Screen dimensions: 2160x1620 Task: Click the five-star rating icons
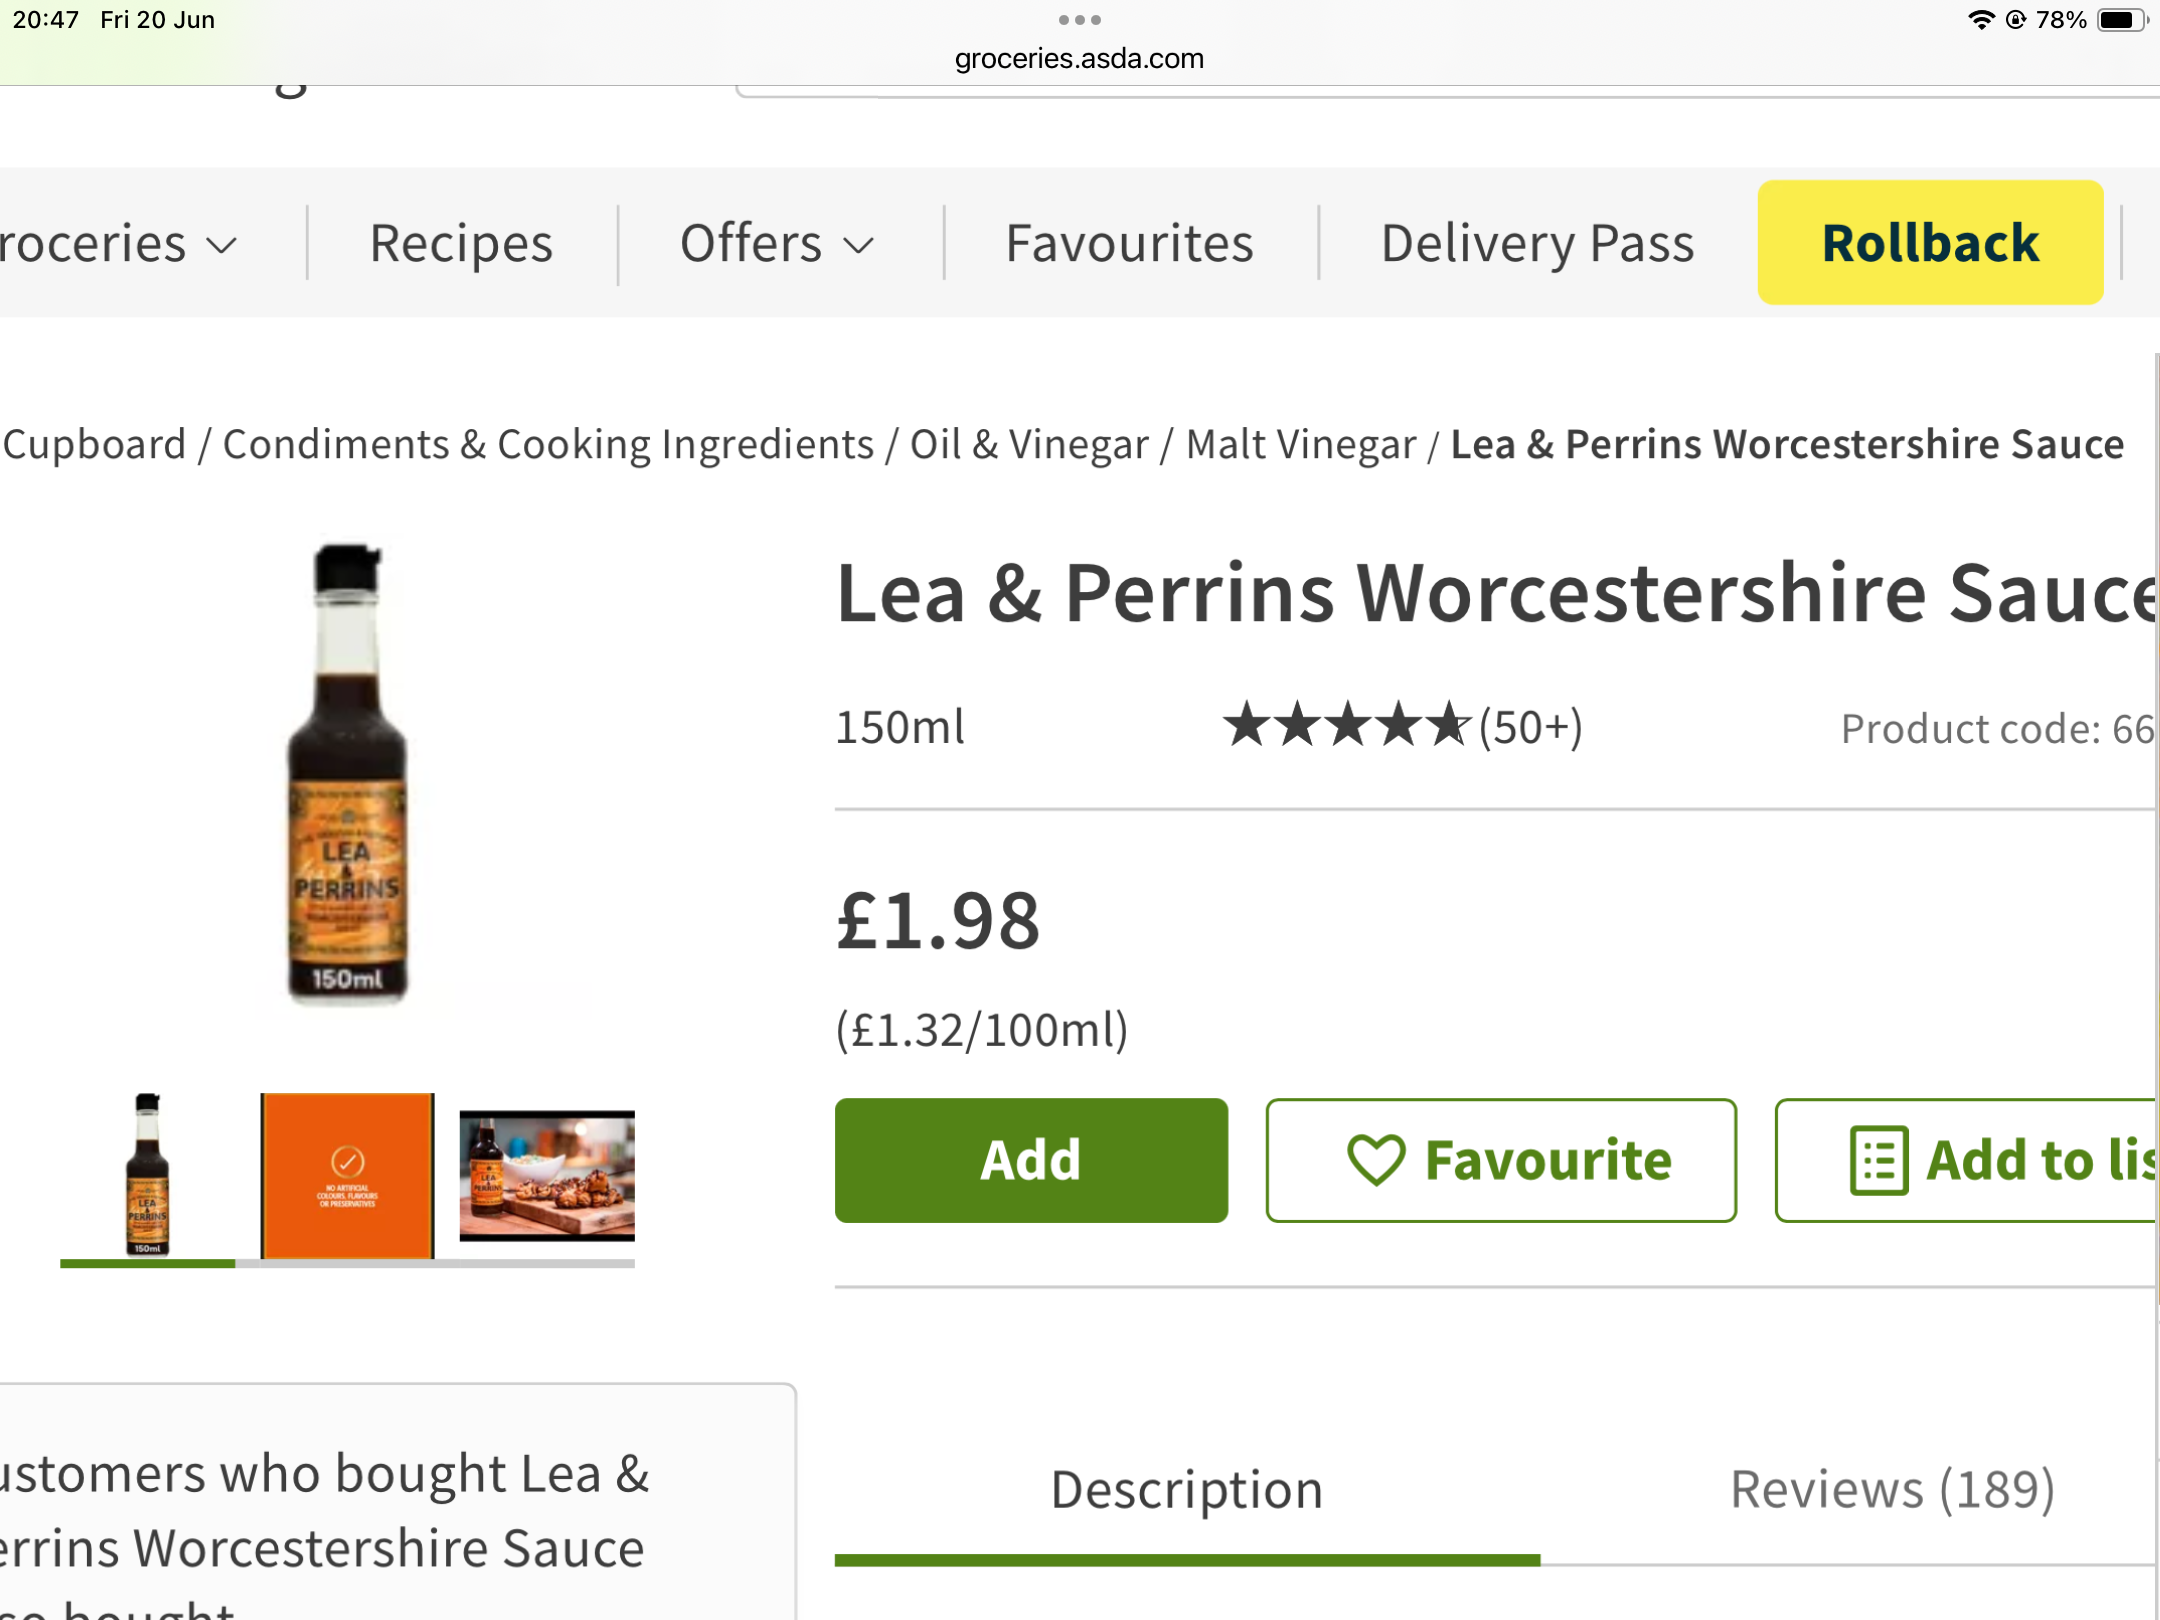pyautogui.click(x=1347, y=725)
